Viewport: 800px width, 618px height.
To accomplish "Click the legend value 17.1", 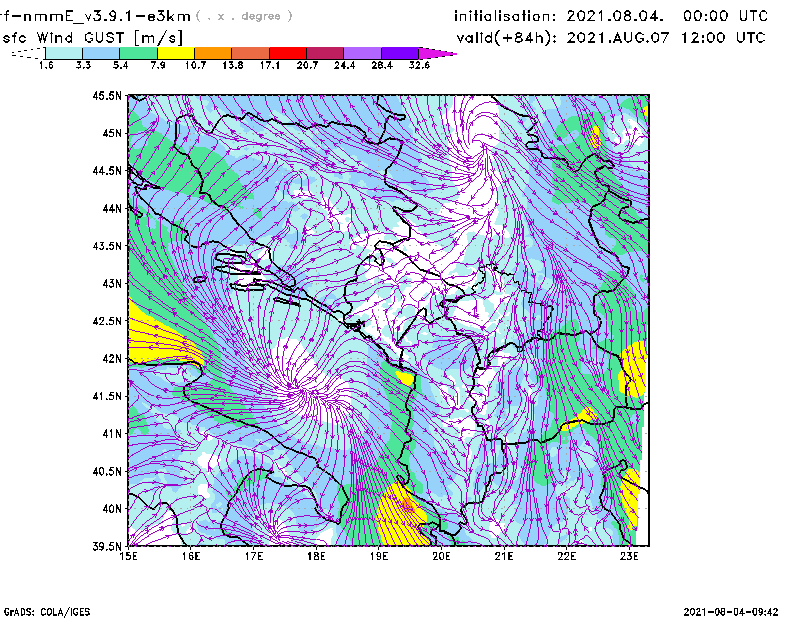I will tap(269, 65).
